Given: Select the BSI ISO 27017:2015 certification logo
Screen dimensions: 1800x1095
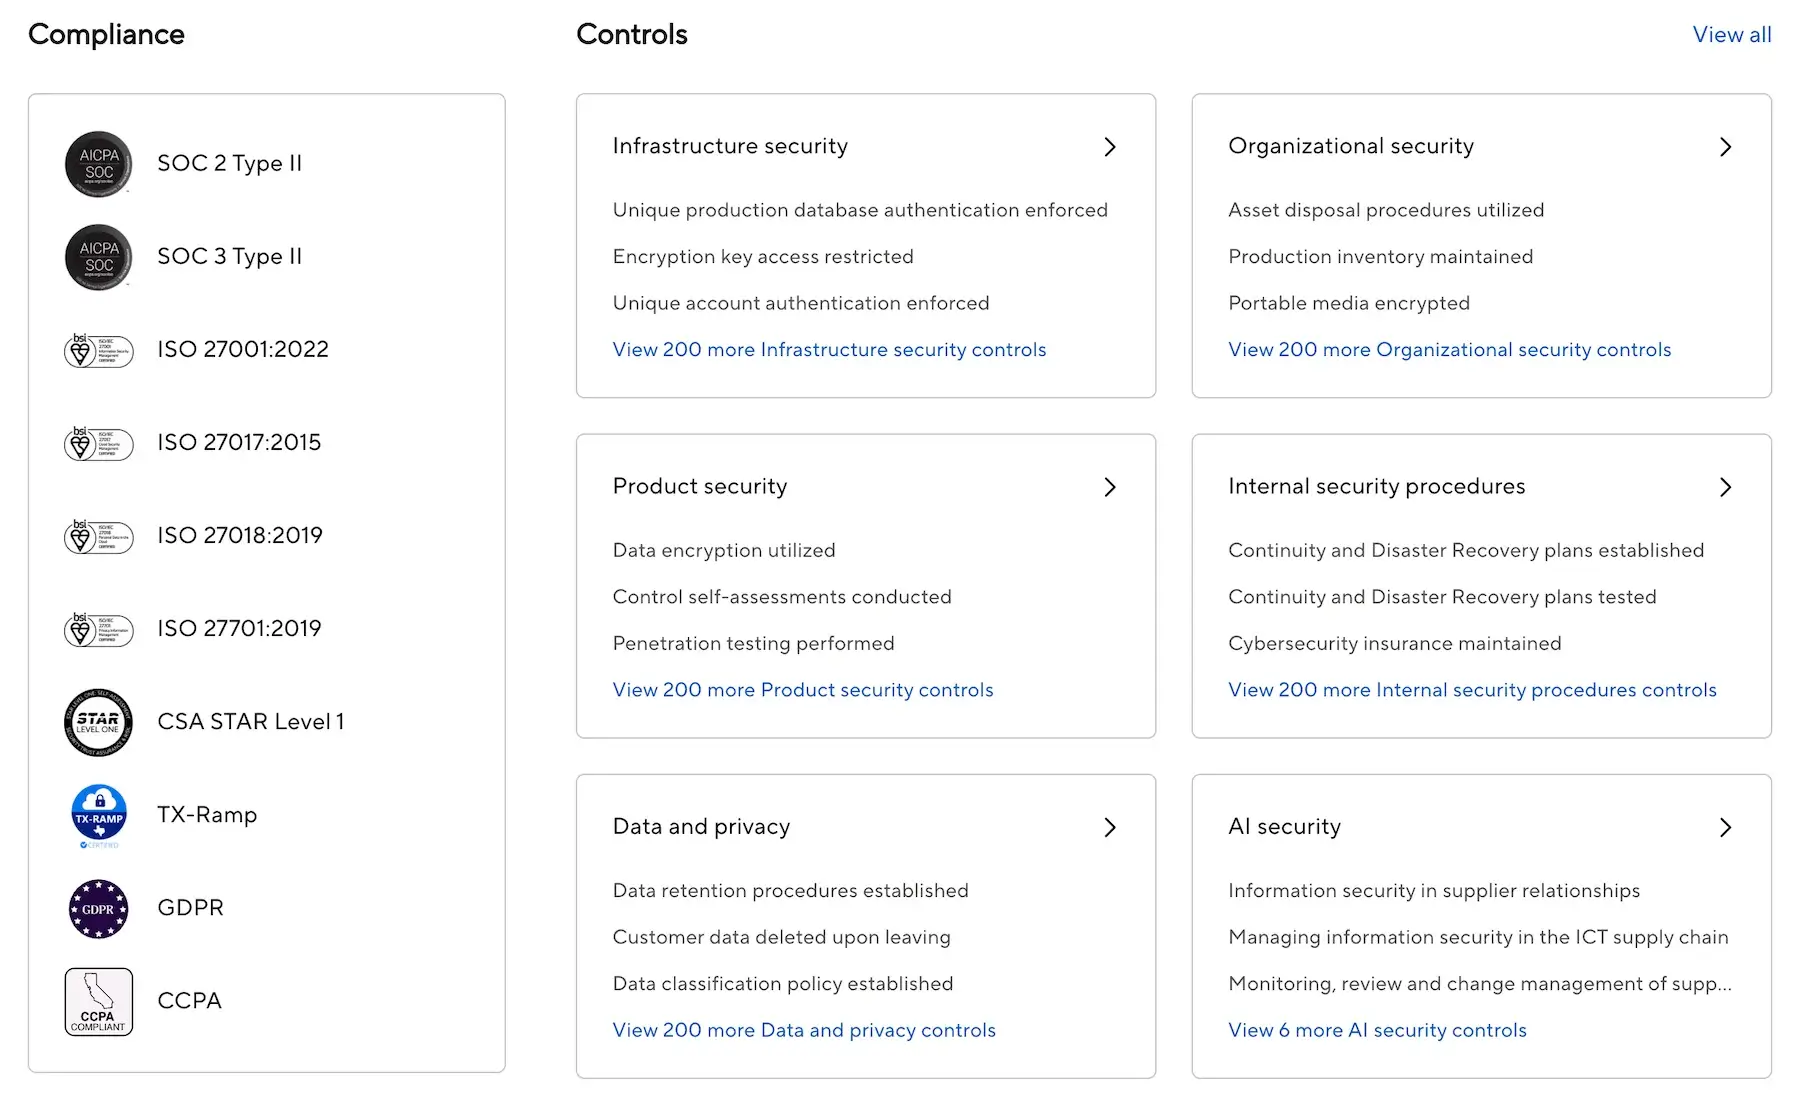Looking at the screenshot, I should tap(99, 443).
